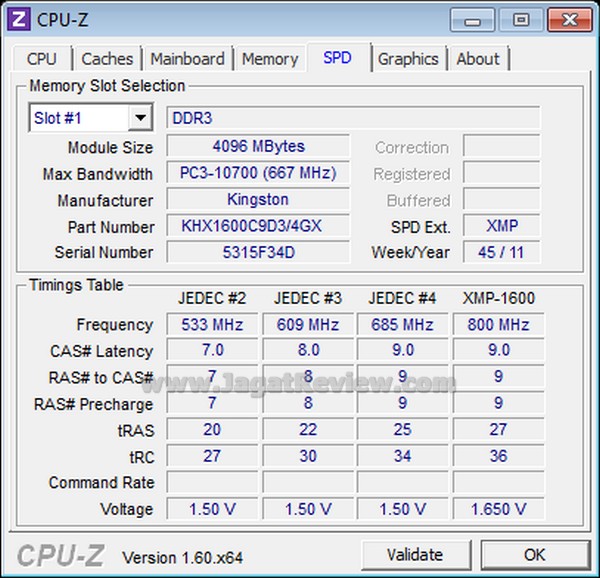The width and height of the screenshot is (600, 578).
Task: Select the SPD tab
Action: (x=338, y=57)
